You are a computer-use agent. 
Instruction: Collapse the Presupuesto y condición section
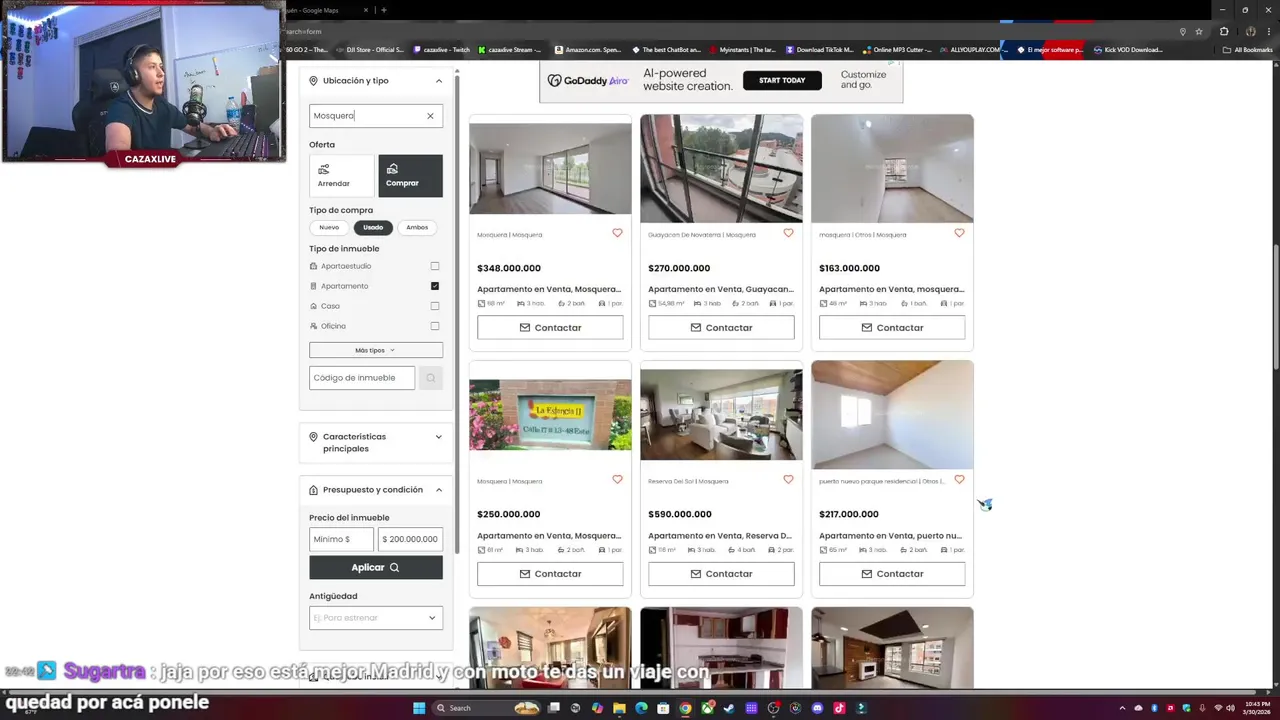click(x=438, y=490)
